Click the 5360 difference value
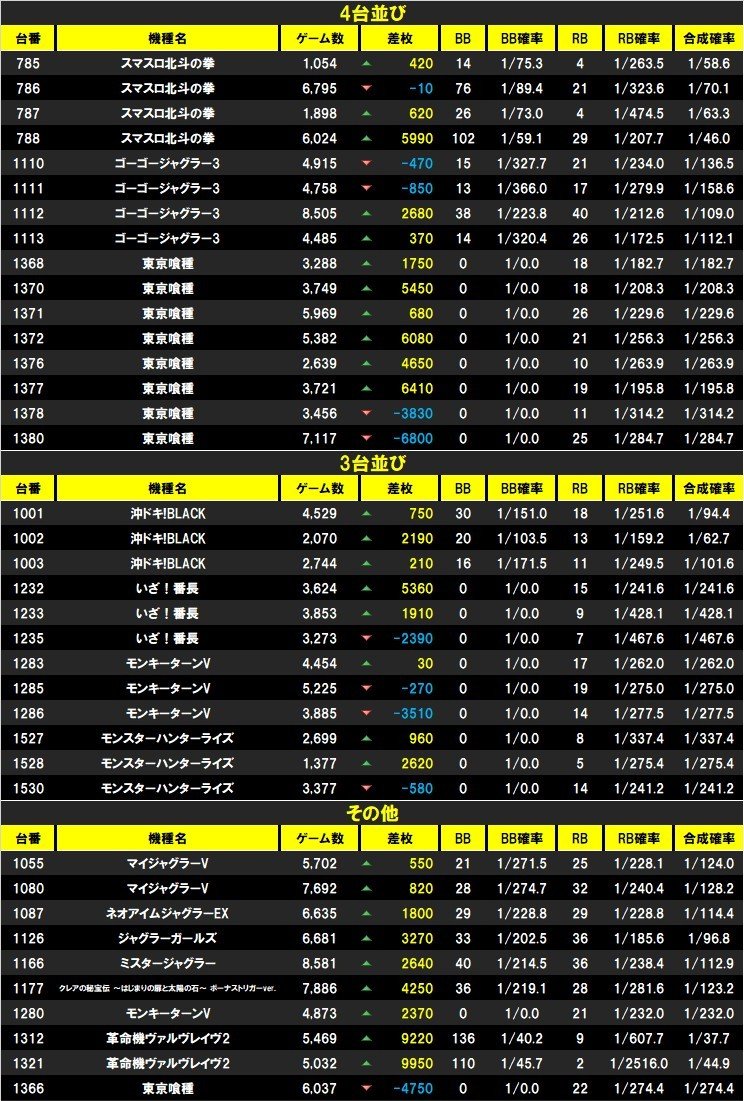744x1101 pixels. tap(417, 588)
